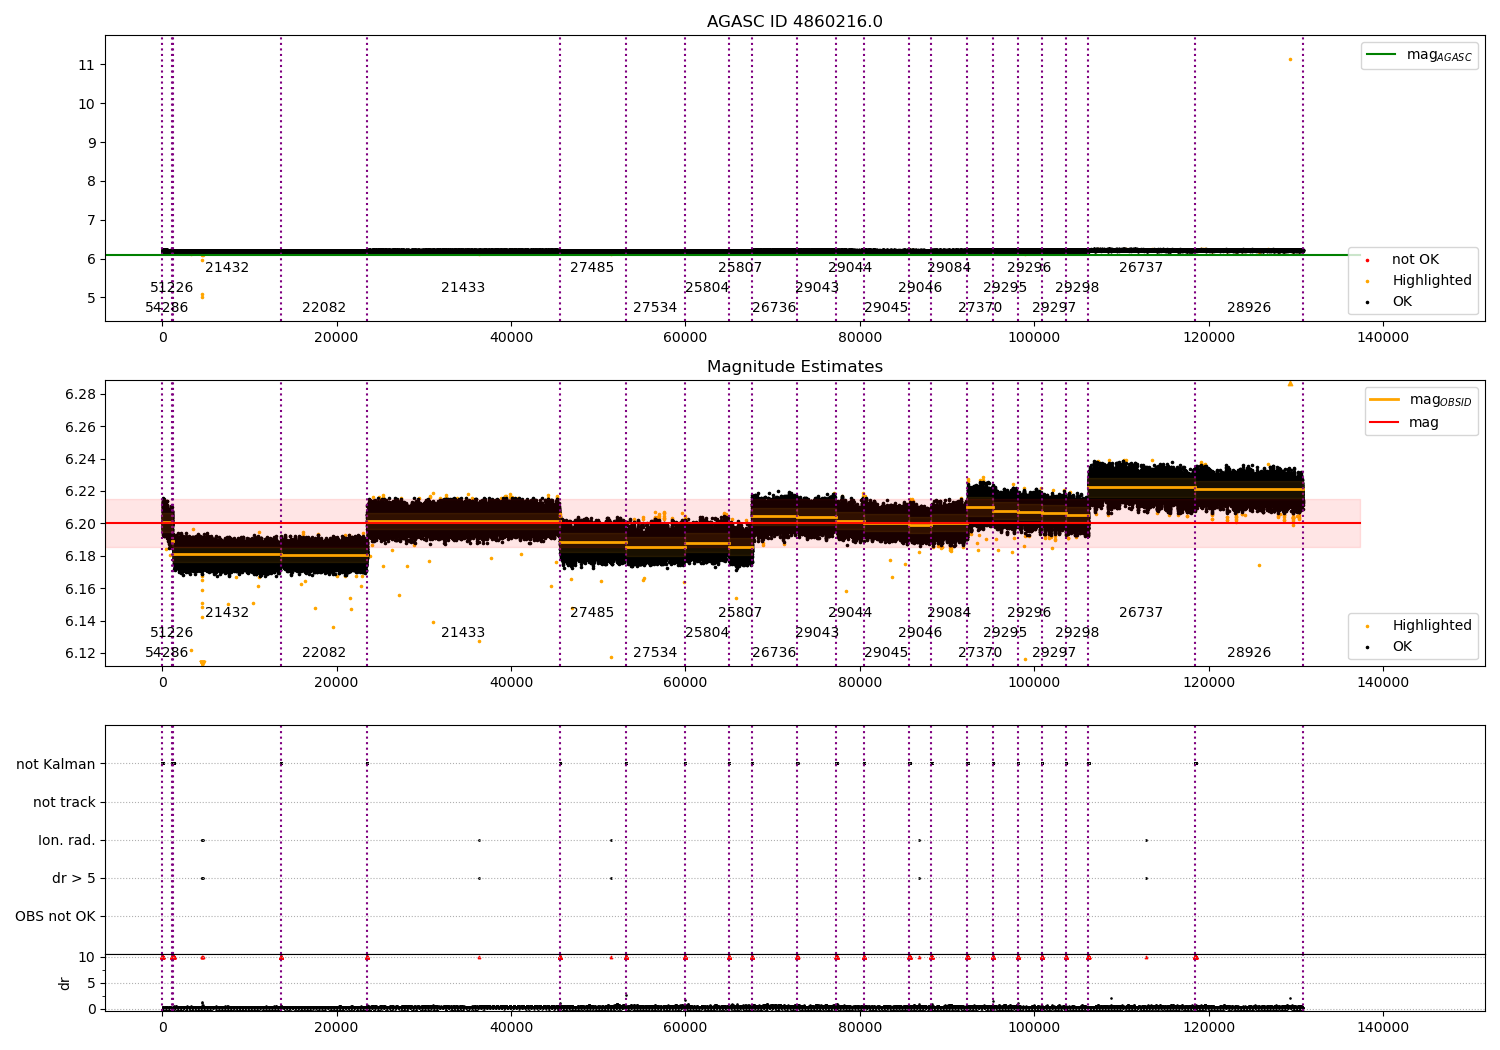Click the 'not Kalman' row label
Screen dimensions: 1500x1050
pos(56,764)
